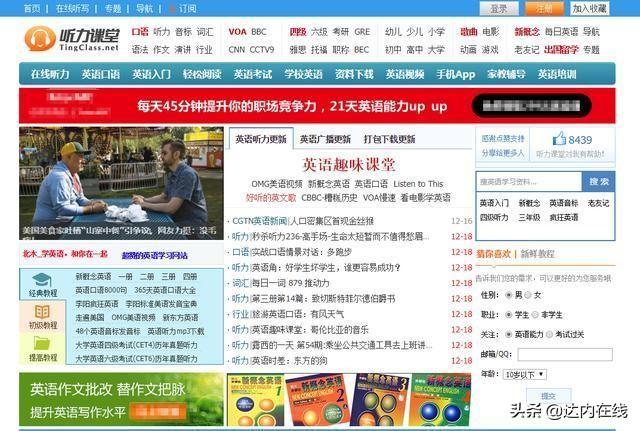Screen dimensions: 640x431
Task: Open 英语考试 in main navigation
Action: click(x=253, y=74)
